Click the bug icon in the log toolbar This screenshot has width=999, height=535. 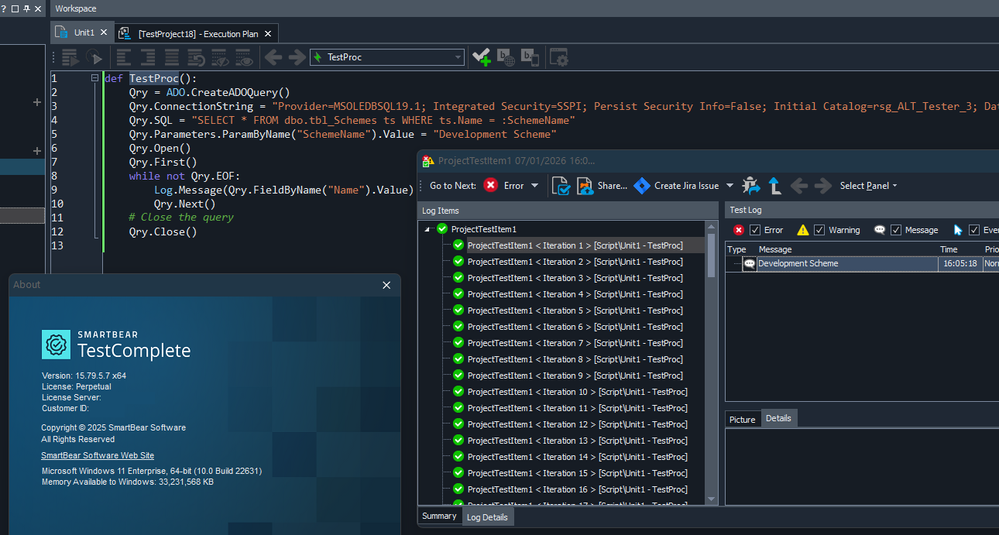(751, 185)
